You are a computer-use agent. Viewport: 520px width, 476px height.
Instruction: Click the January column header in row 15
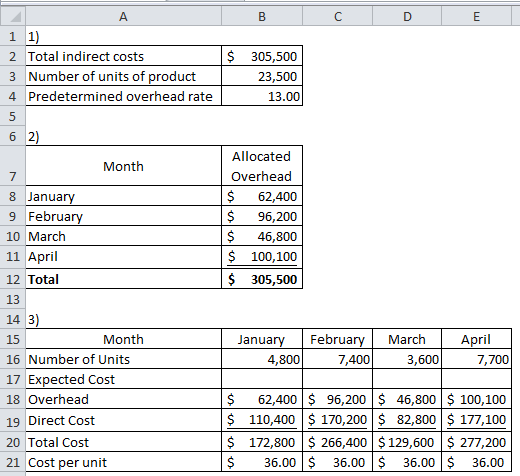coord(262,339)
